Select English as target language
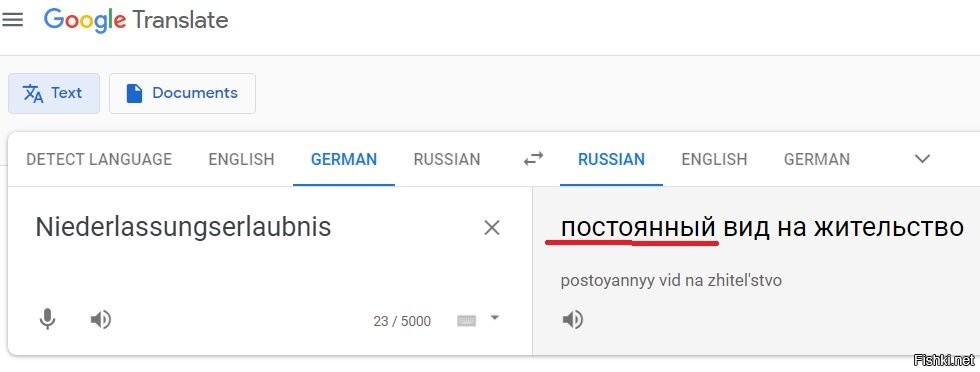Image resolution: width=980 pixels, height=372 pixels. (x=714, y=159)
